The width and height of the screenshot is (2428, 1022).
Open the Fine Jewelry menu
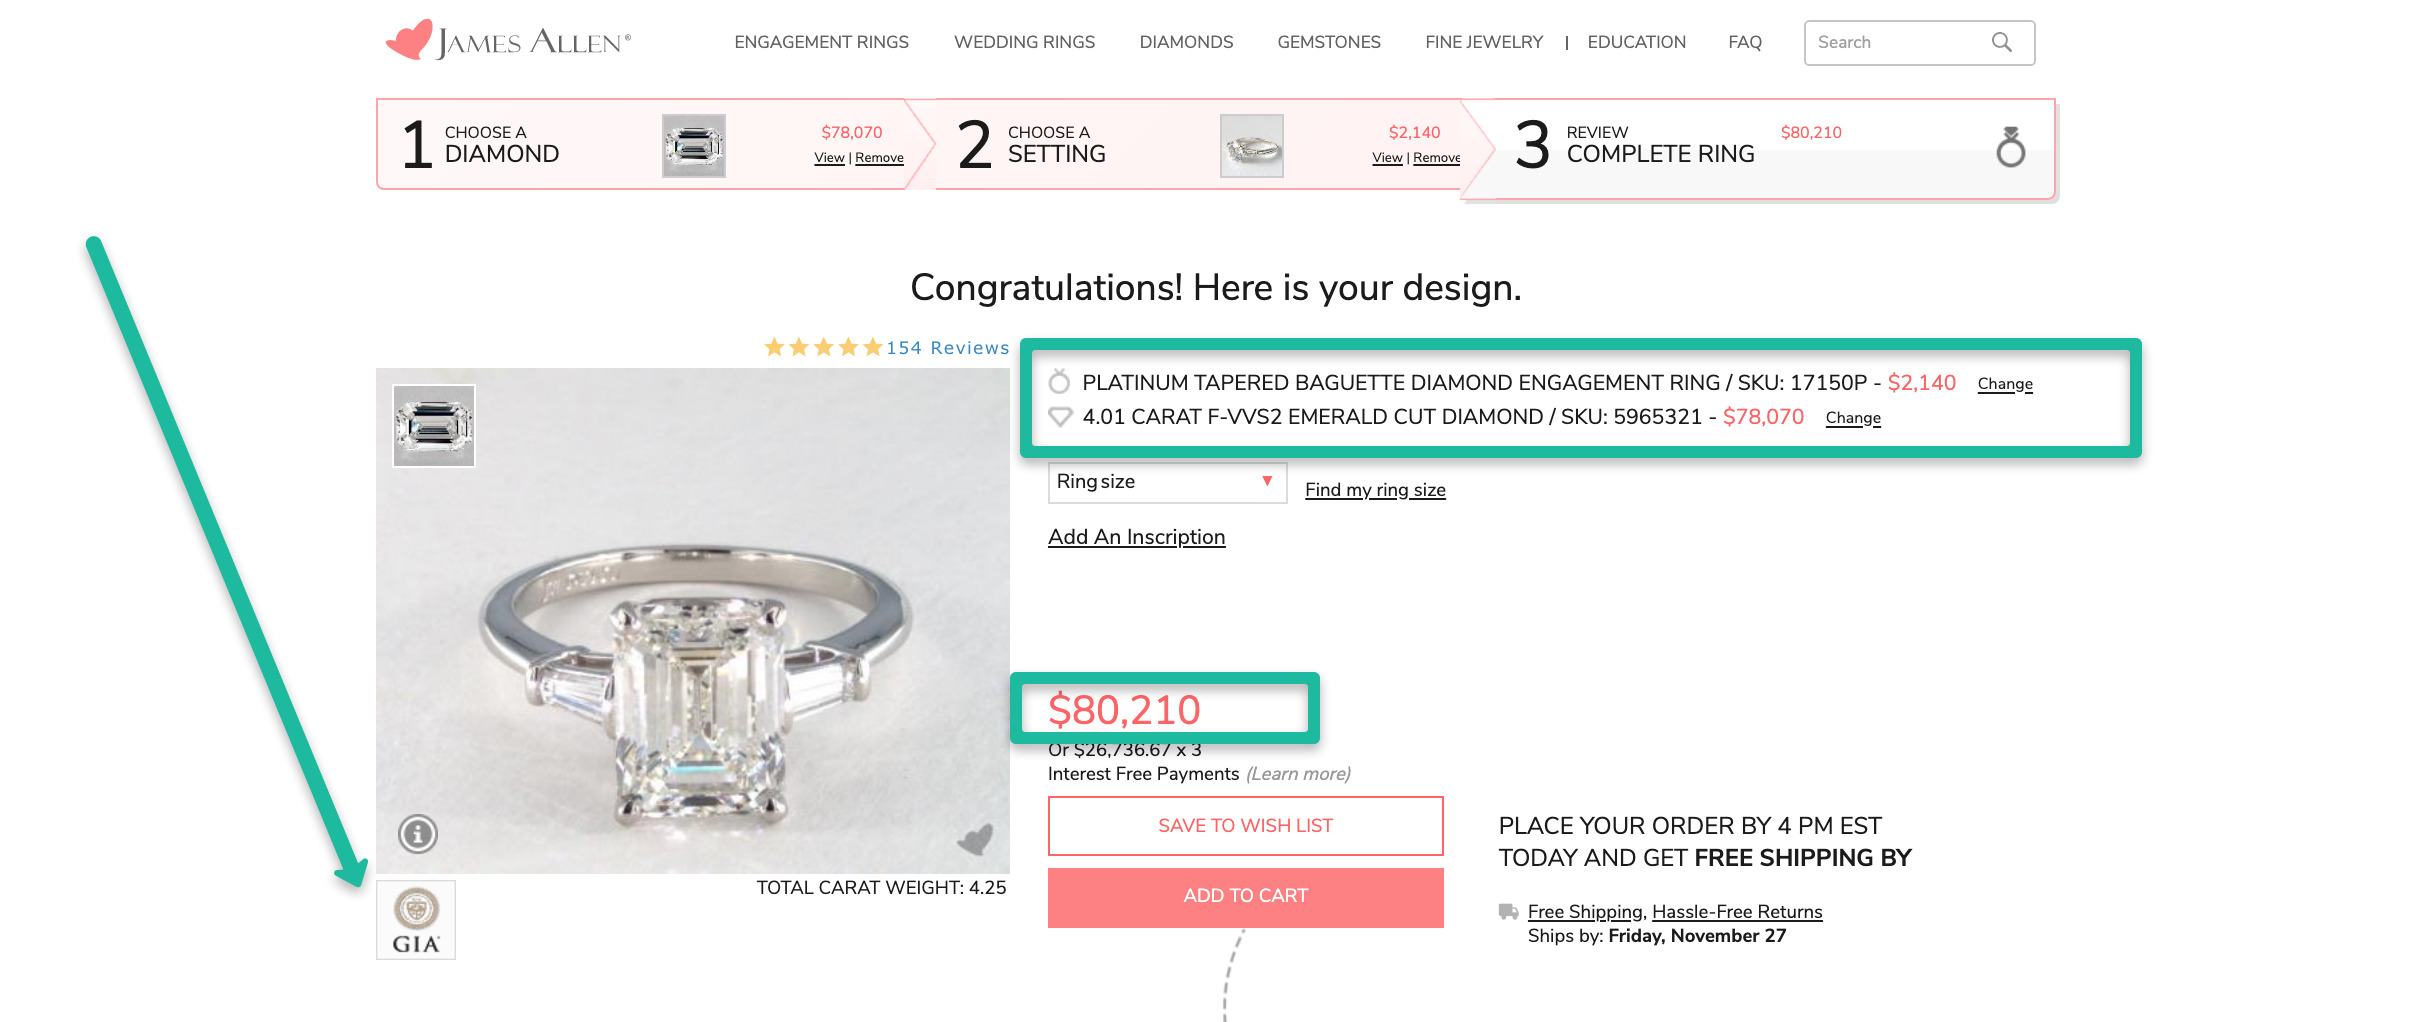point(1483,42)
